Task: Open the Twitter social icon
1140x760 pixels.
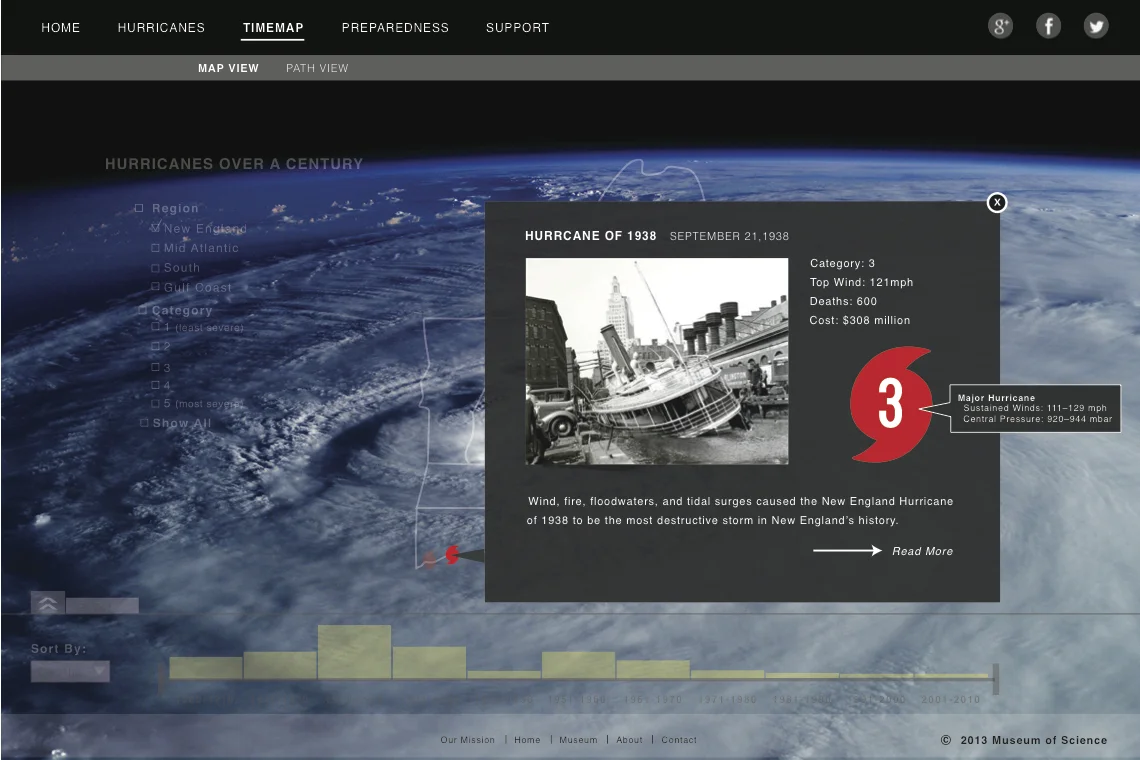Action: (x=1096, y=27)
